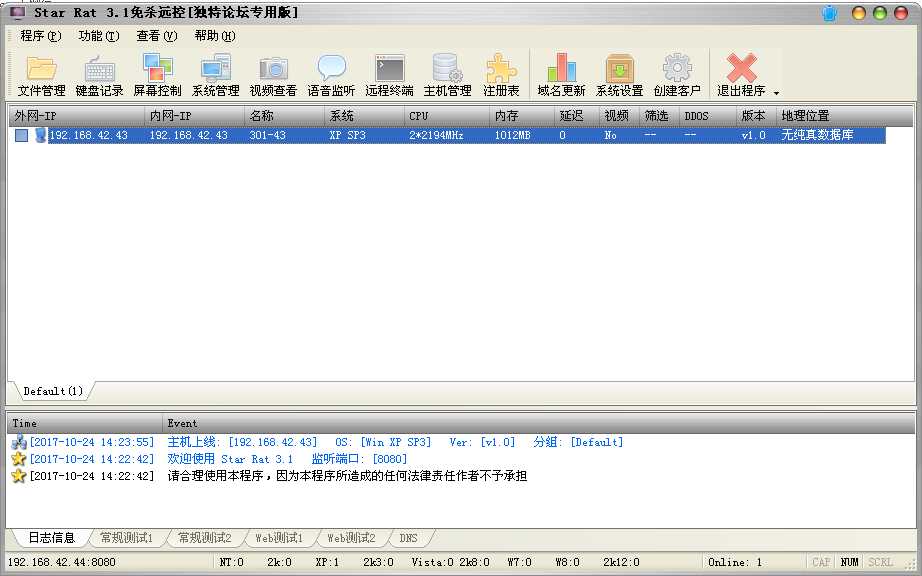
Task: Open the 功能(T) menu
Action: pyautogui.click(x=99, y=36)
